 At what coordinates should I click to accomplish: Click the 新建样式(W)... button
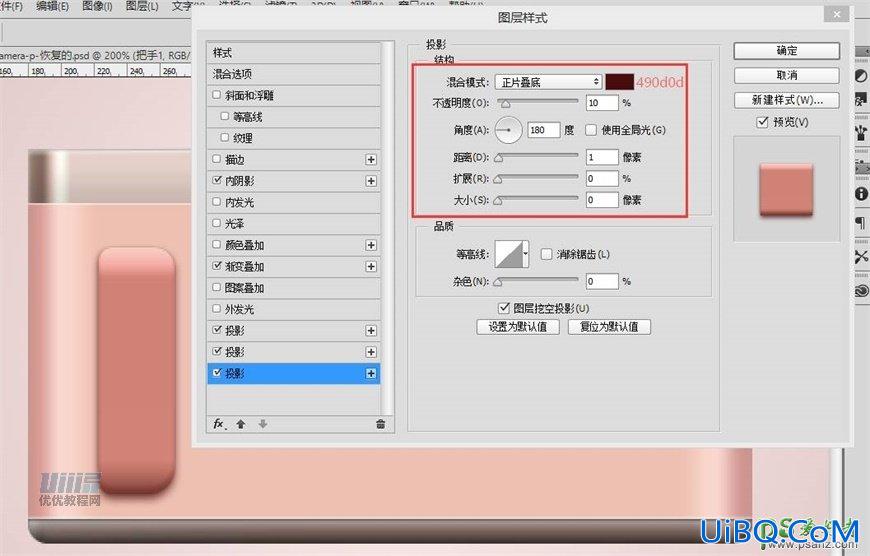(787, 100)
